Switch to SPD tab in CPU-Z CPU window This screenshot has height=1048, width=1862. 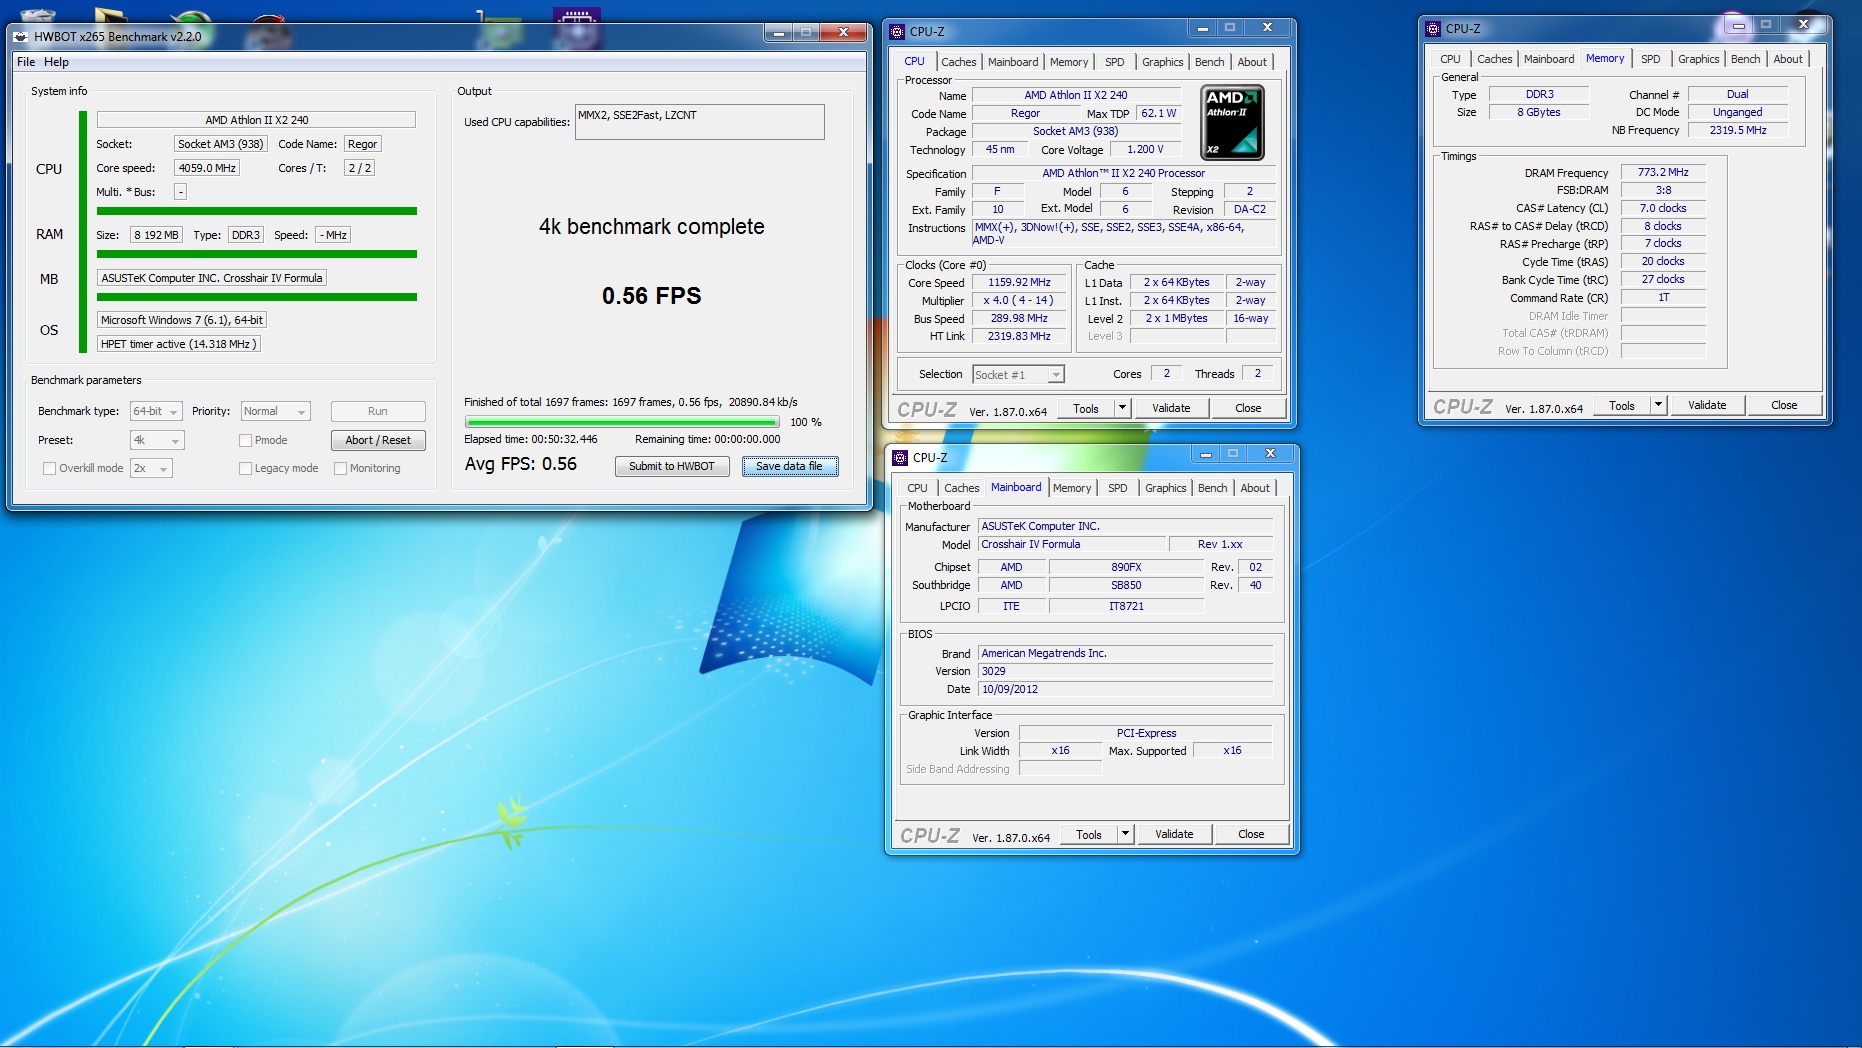pyautogui.click(x=1114, y=62)
